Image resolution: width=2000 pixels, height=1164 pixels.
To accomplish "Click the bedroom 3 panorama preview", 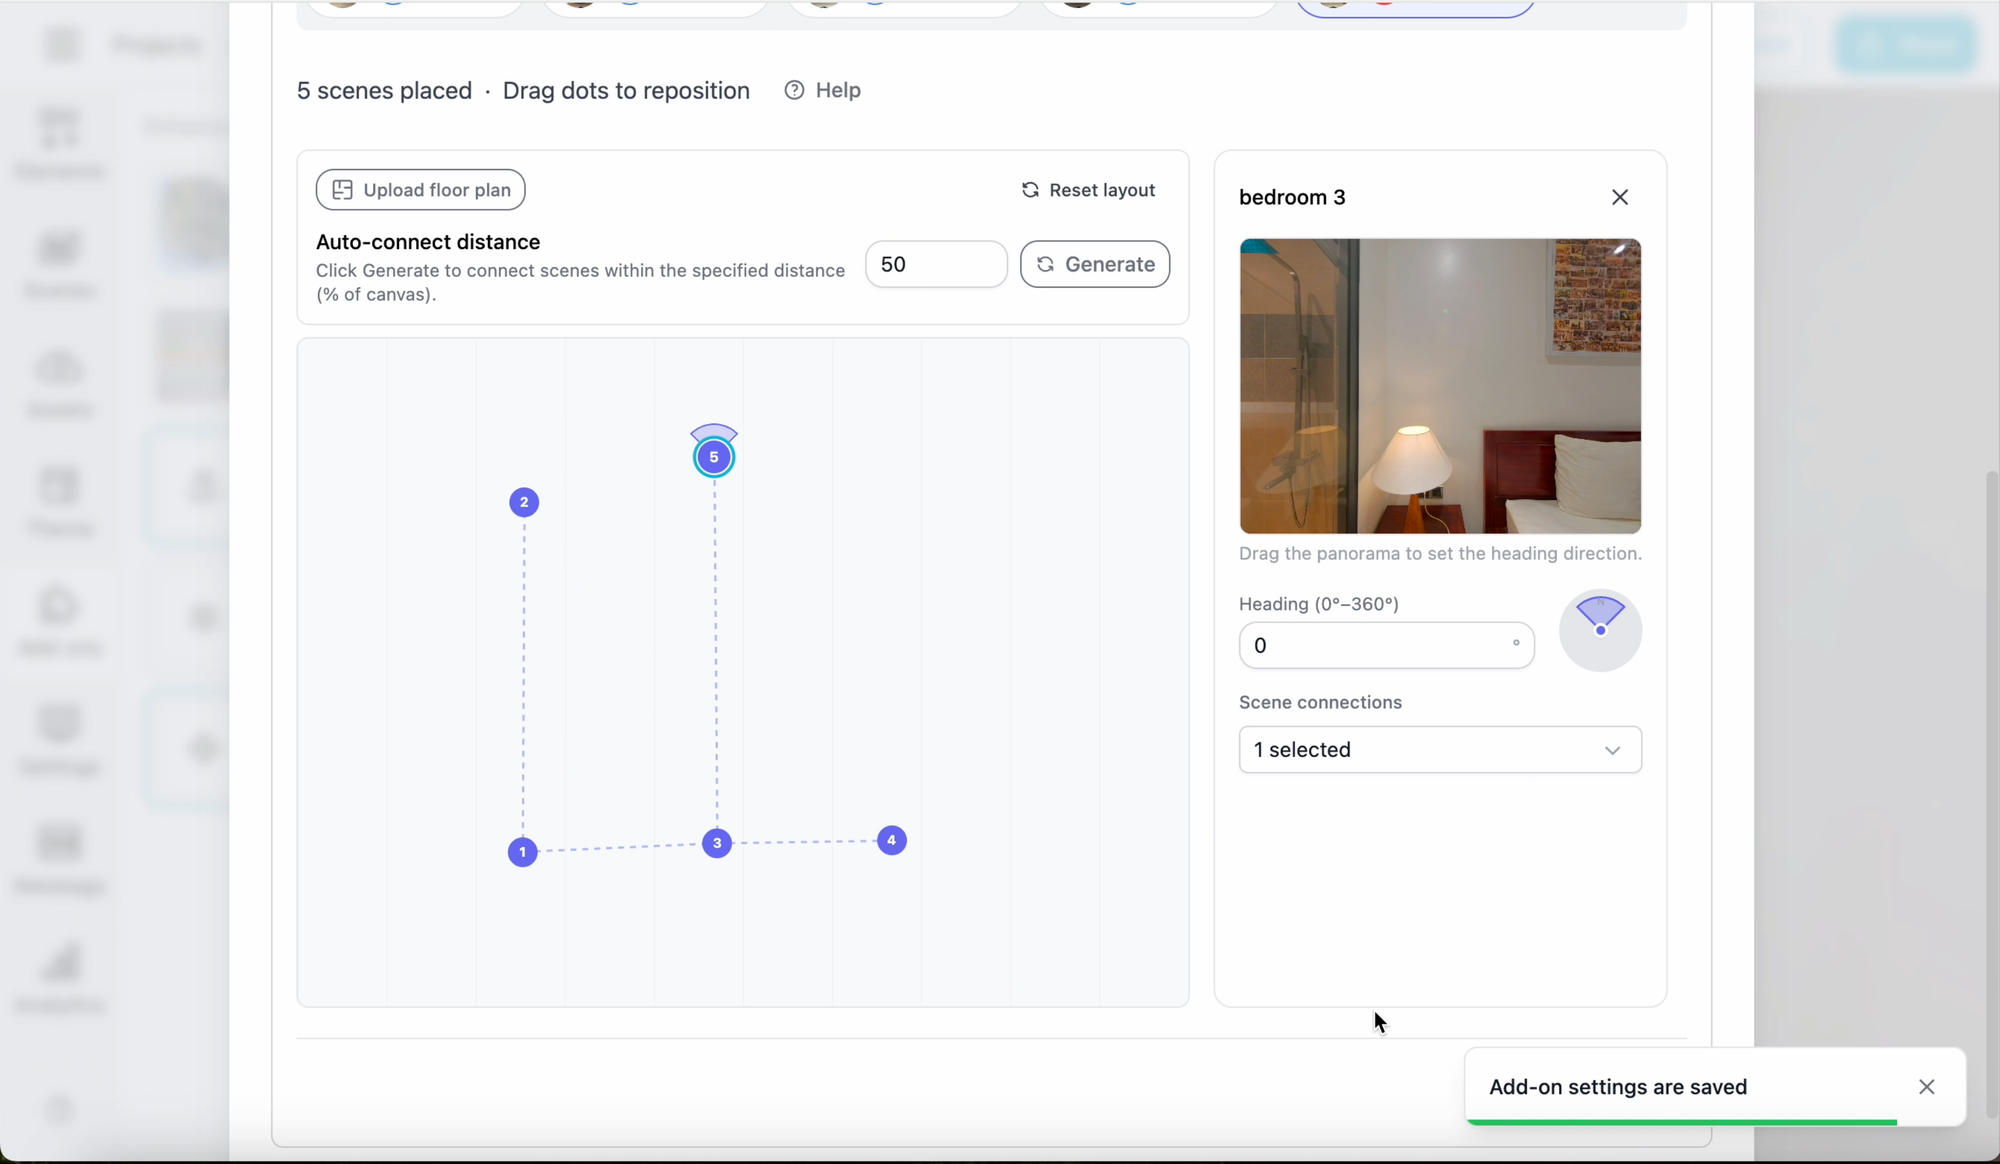I will pyautogui.click(x=1440, y=386).
